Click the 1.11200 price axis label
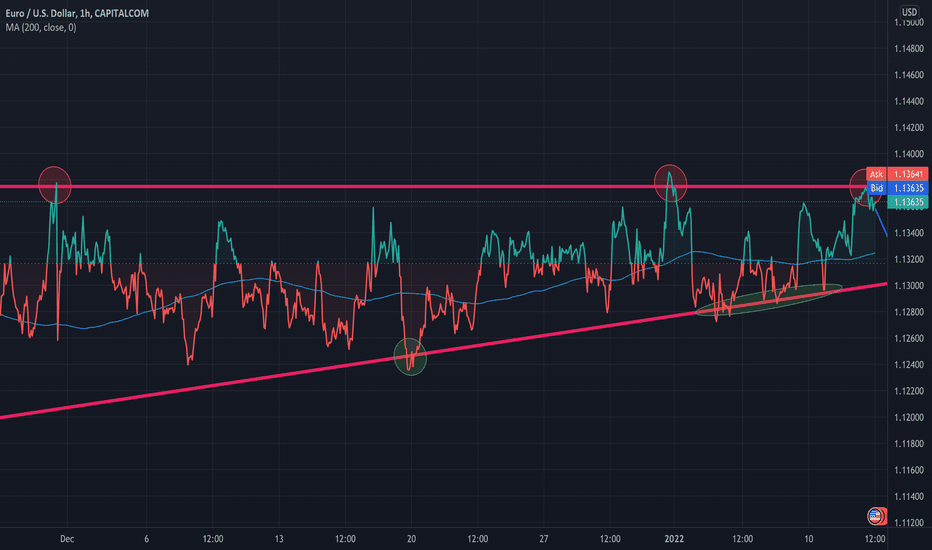The height and width of the screenshot is (550, 932). pos(909,523)
